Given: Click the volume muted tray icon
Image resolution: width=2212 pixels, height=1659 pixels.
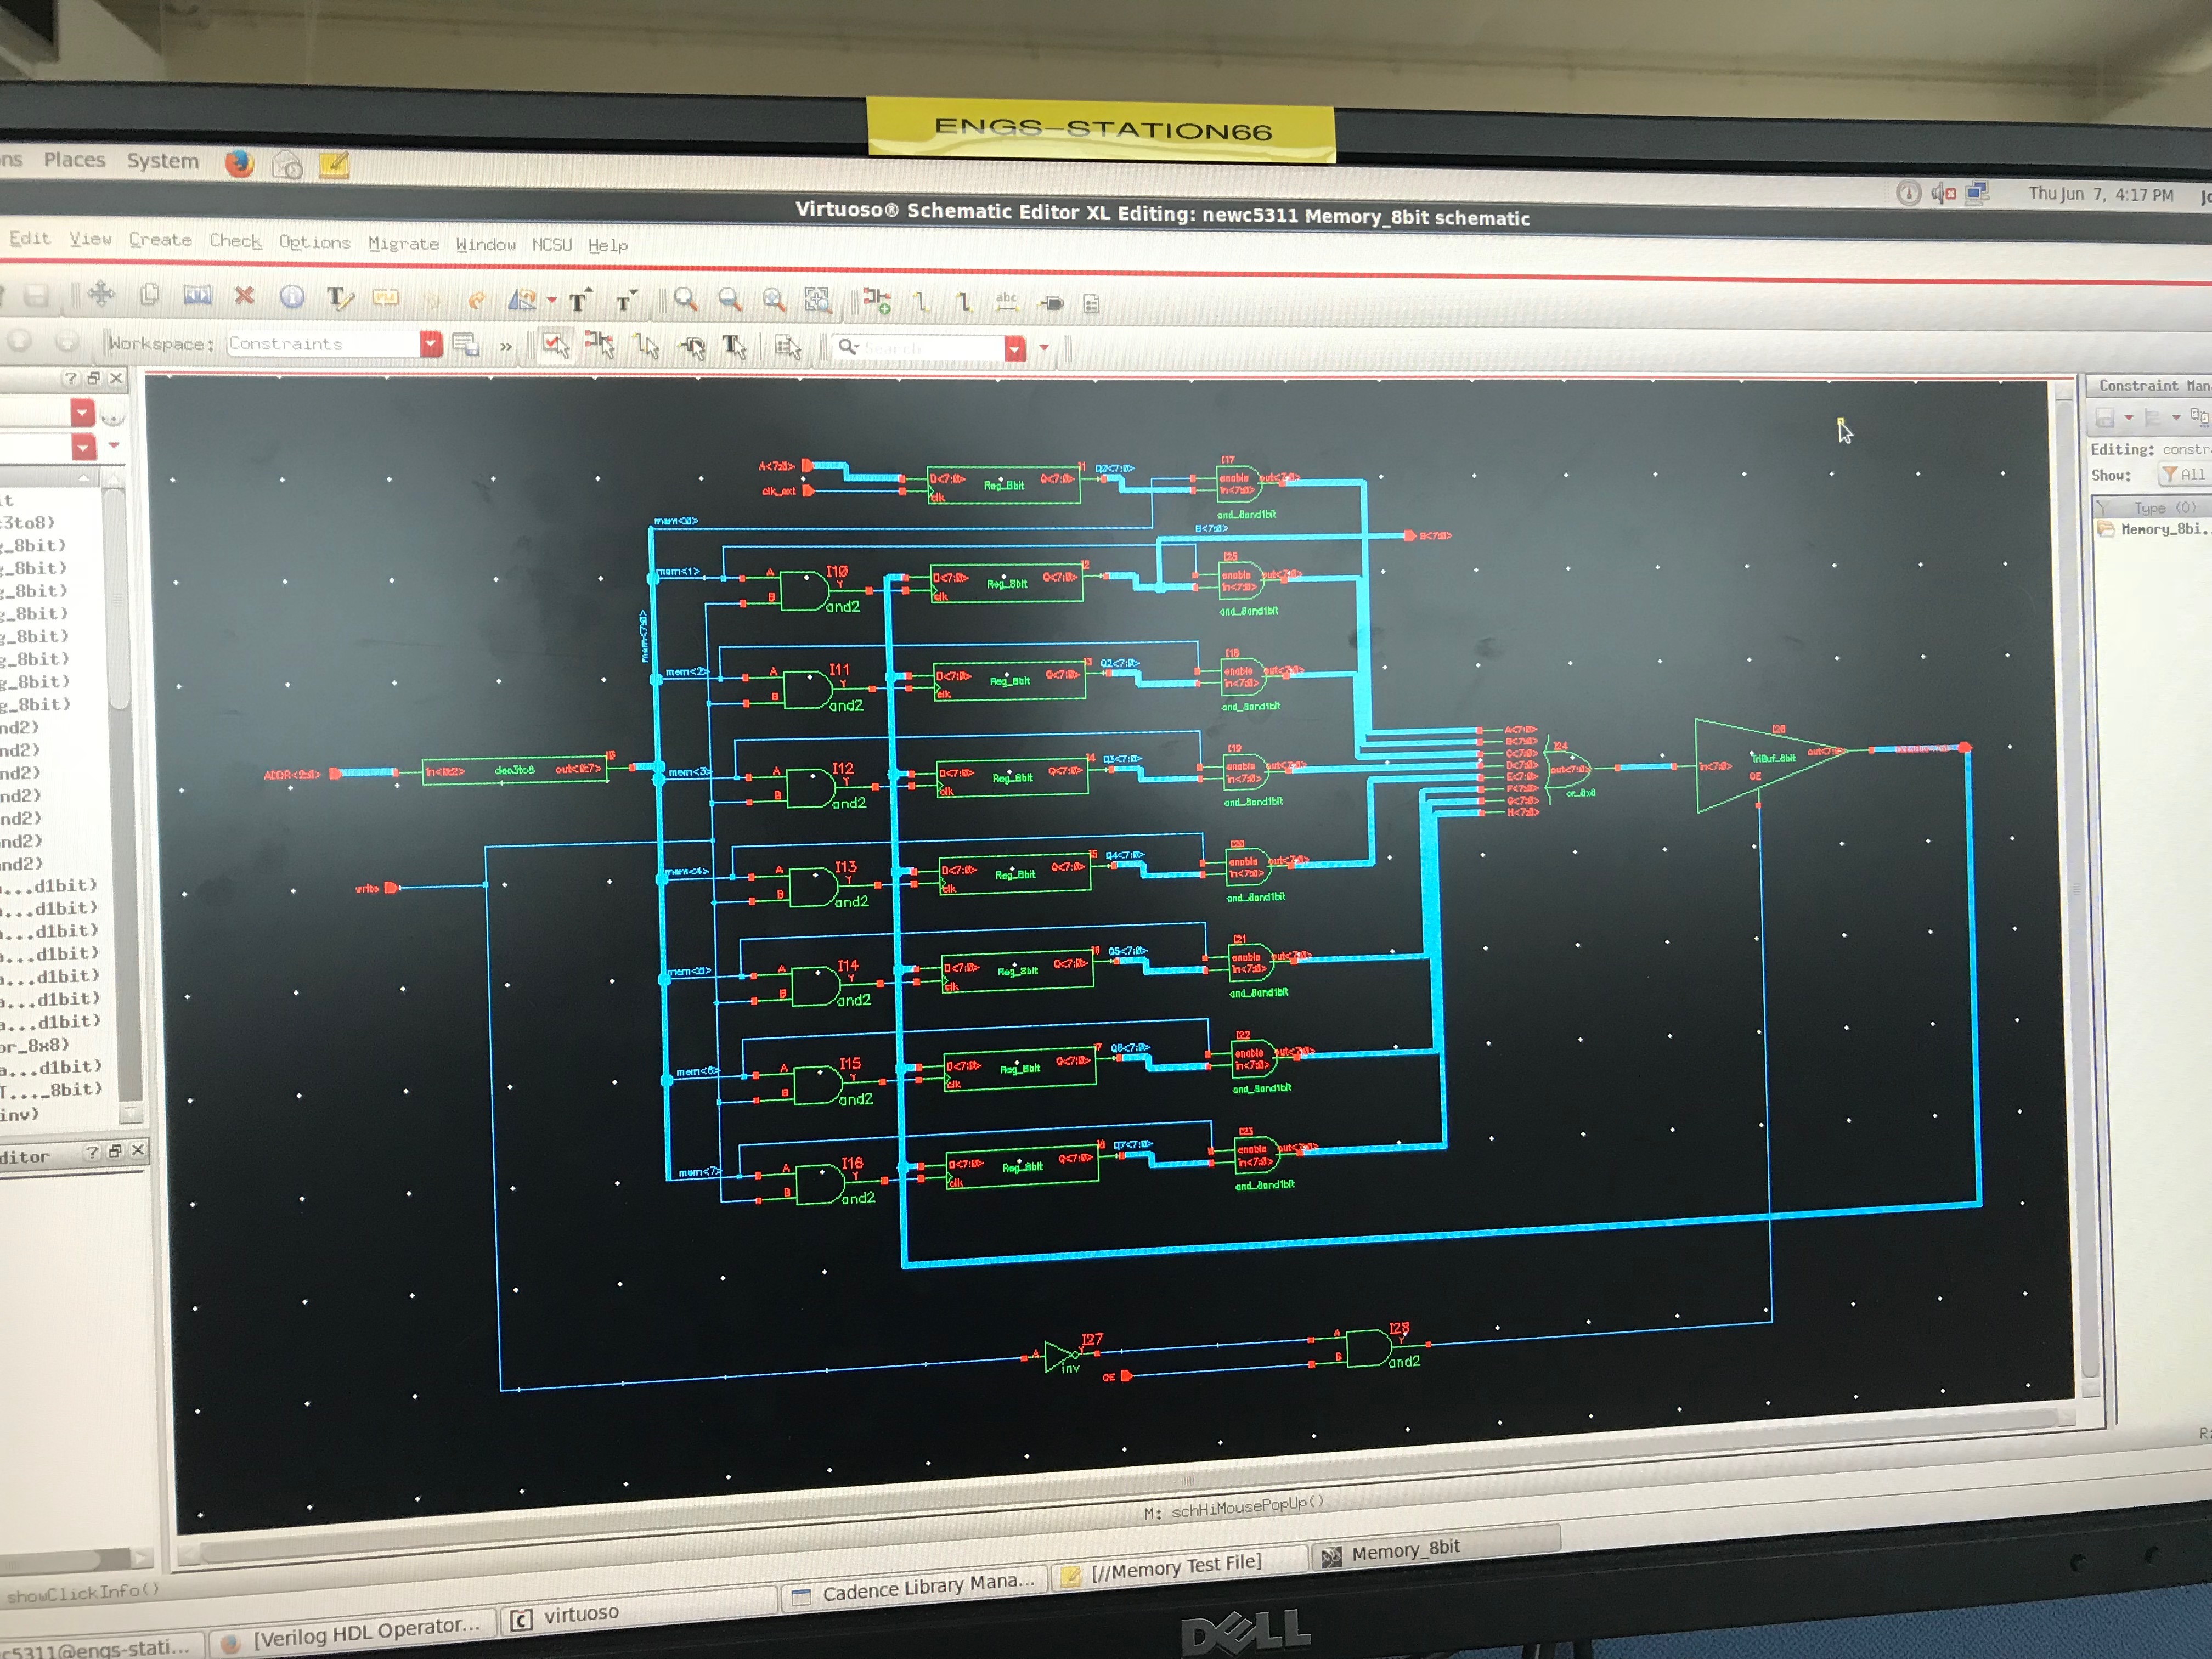Looking at the screenshot, I should click(x=1943, y=193).
